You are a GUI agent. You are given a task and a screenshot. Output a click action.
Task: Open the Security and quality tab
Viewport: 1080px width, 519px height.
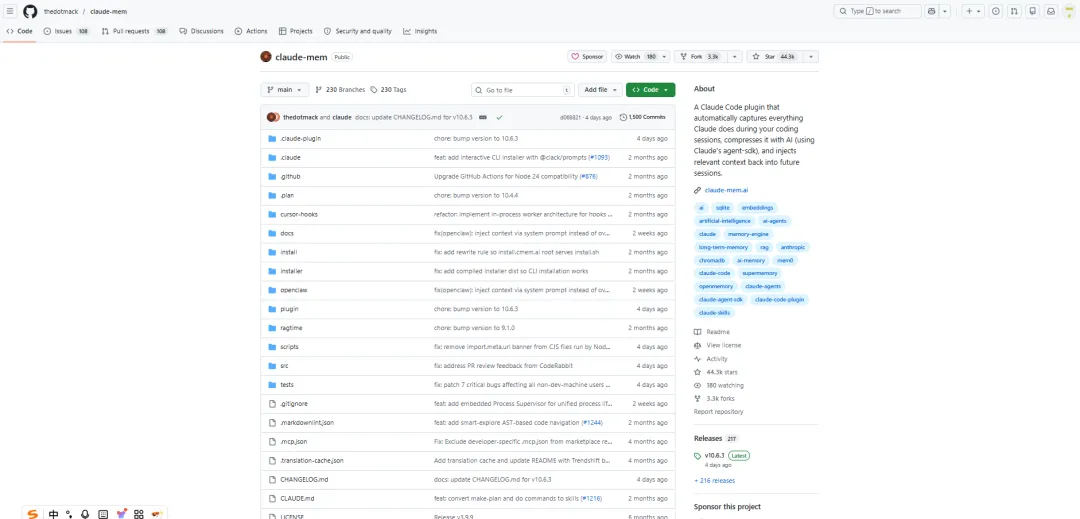pos(357,31)
